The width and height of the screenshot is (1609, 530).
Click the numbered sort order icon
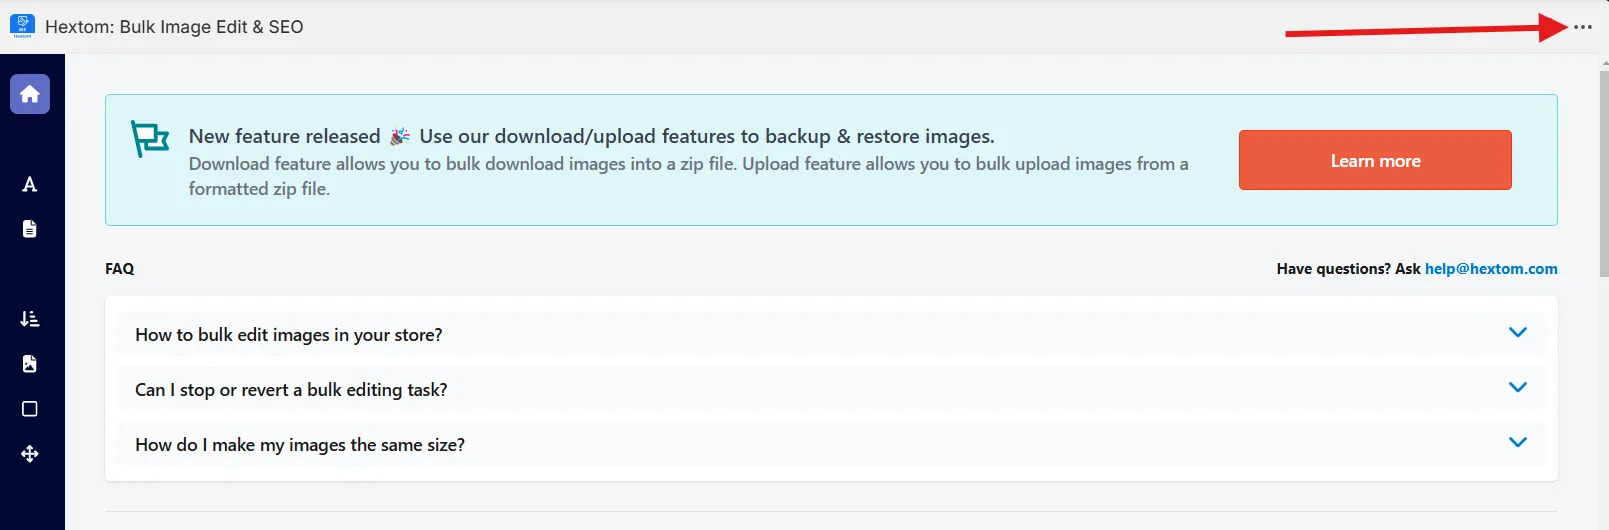click(x=30, y=319)
